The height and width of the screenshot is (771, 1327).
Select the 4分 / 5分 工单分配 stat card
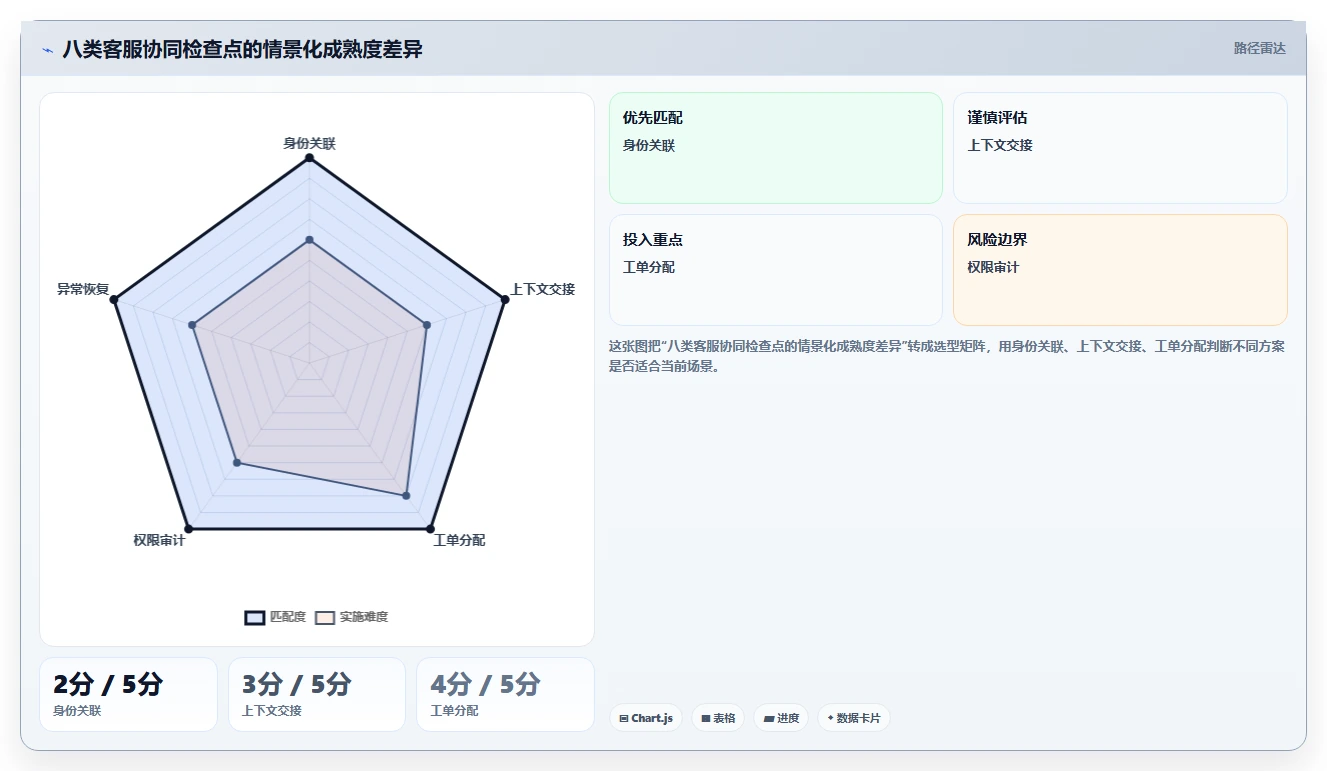click(x=505, y=694)
